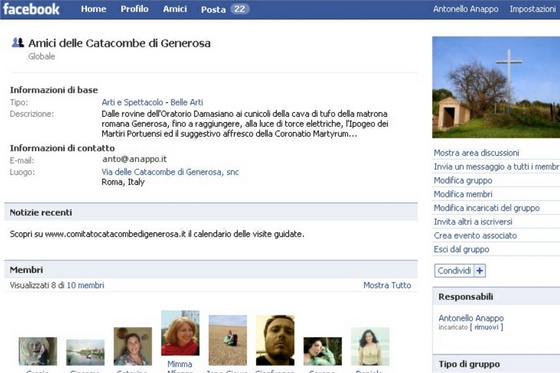Click the email anto@anappo.it
The height and width of the screenshot is (373, 560).
click(134, 159)
